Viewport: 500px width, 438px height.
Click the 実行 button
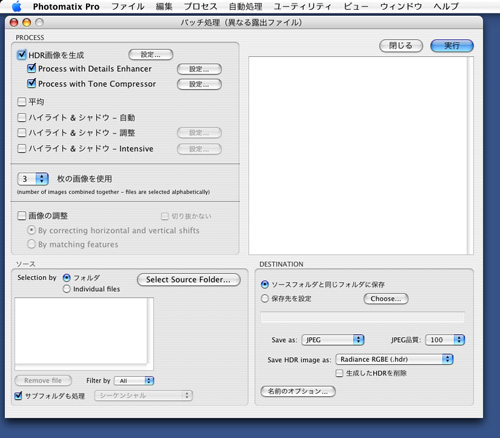[x=452, y=46]
